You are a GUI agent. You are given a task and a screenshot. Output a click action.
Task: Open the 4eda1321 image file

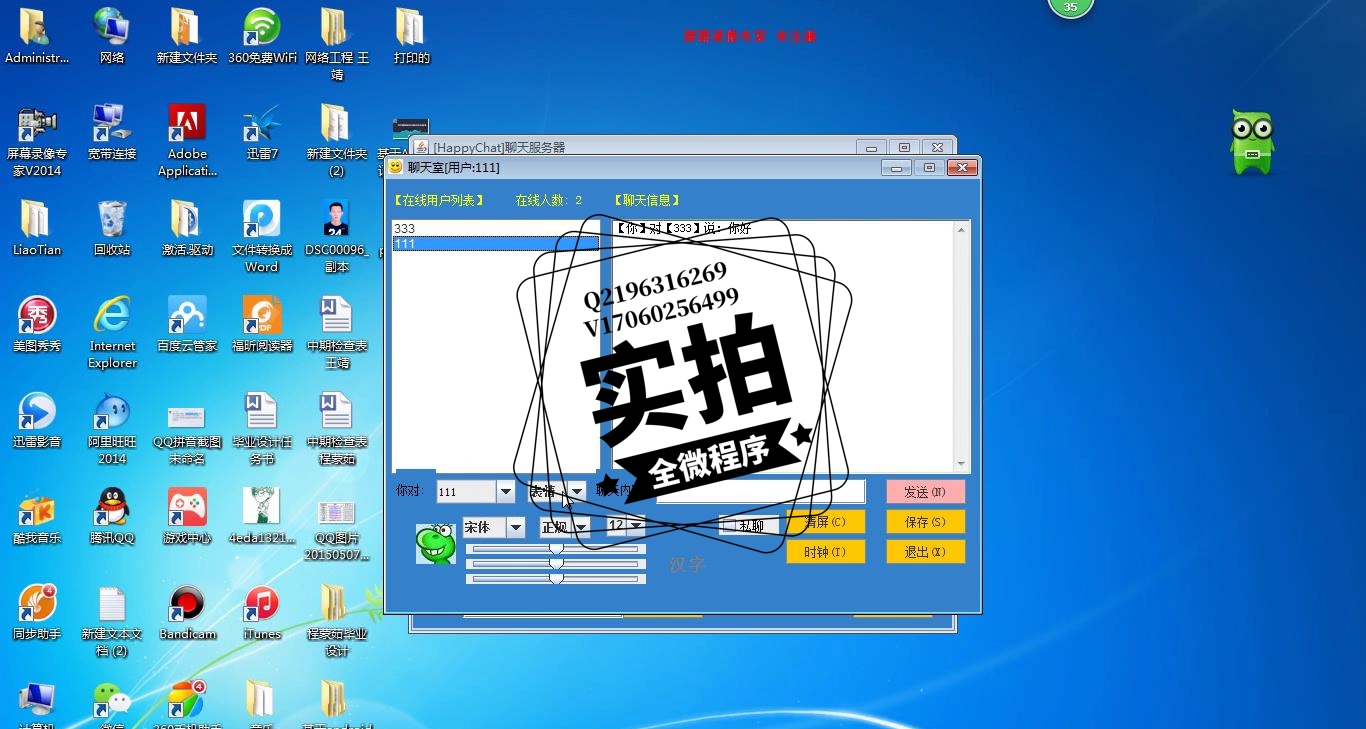pyautogui.click(x=262, y=516)
